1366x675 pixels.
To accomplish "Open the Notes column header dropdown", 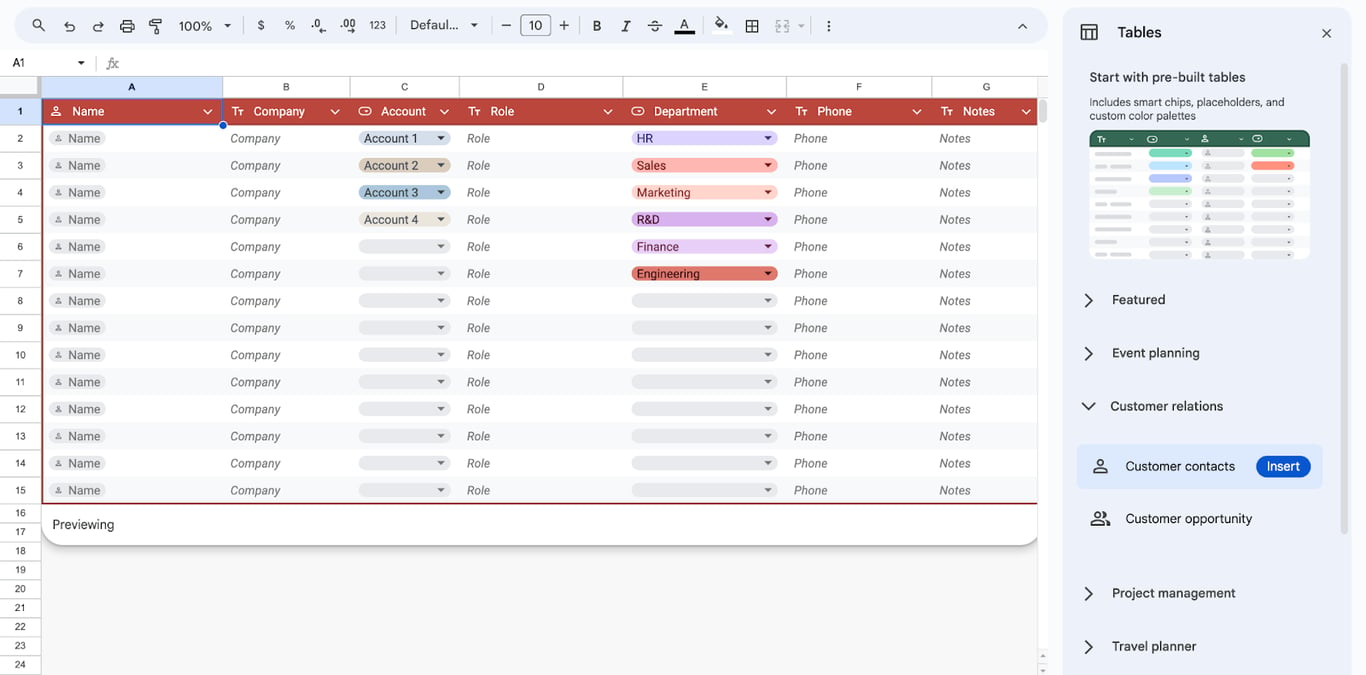I will point(1024,112).
